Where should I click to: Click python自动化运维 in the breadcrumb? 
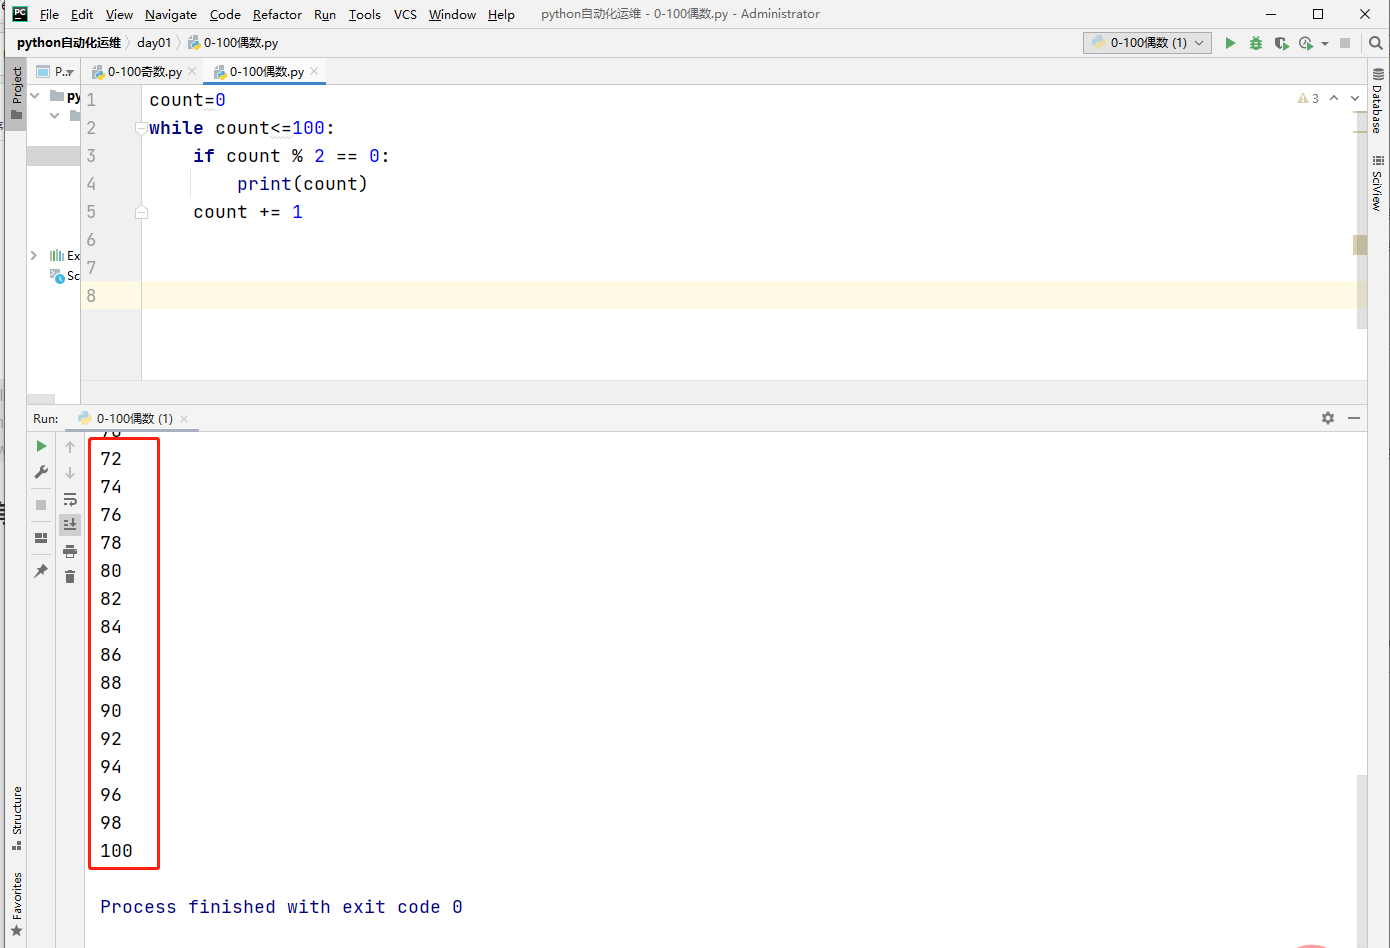tap(69, 43)
